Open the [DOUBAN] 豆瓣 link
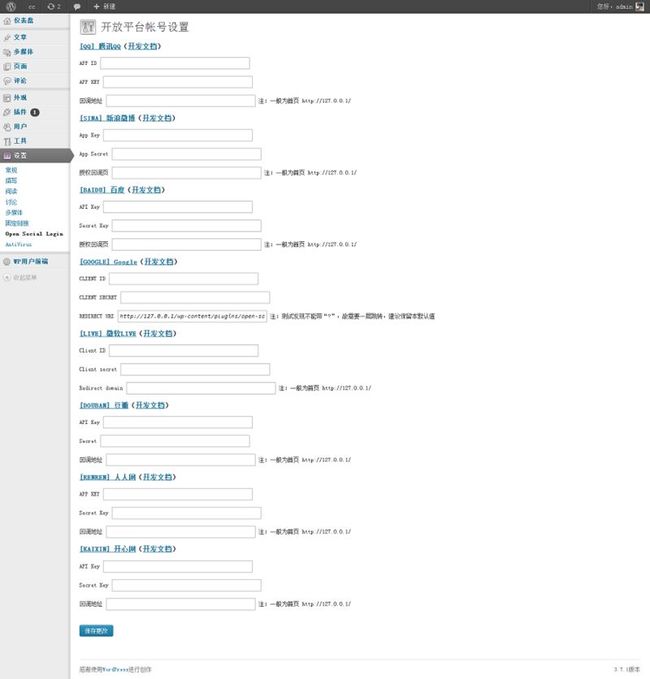This screenshot has height=679, width=650. [104, 406]
